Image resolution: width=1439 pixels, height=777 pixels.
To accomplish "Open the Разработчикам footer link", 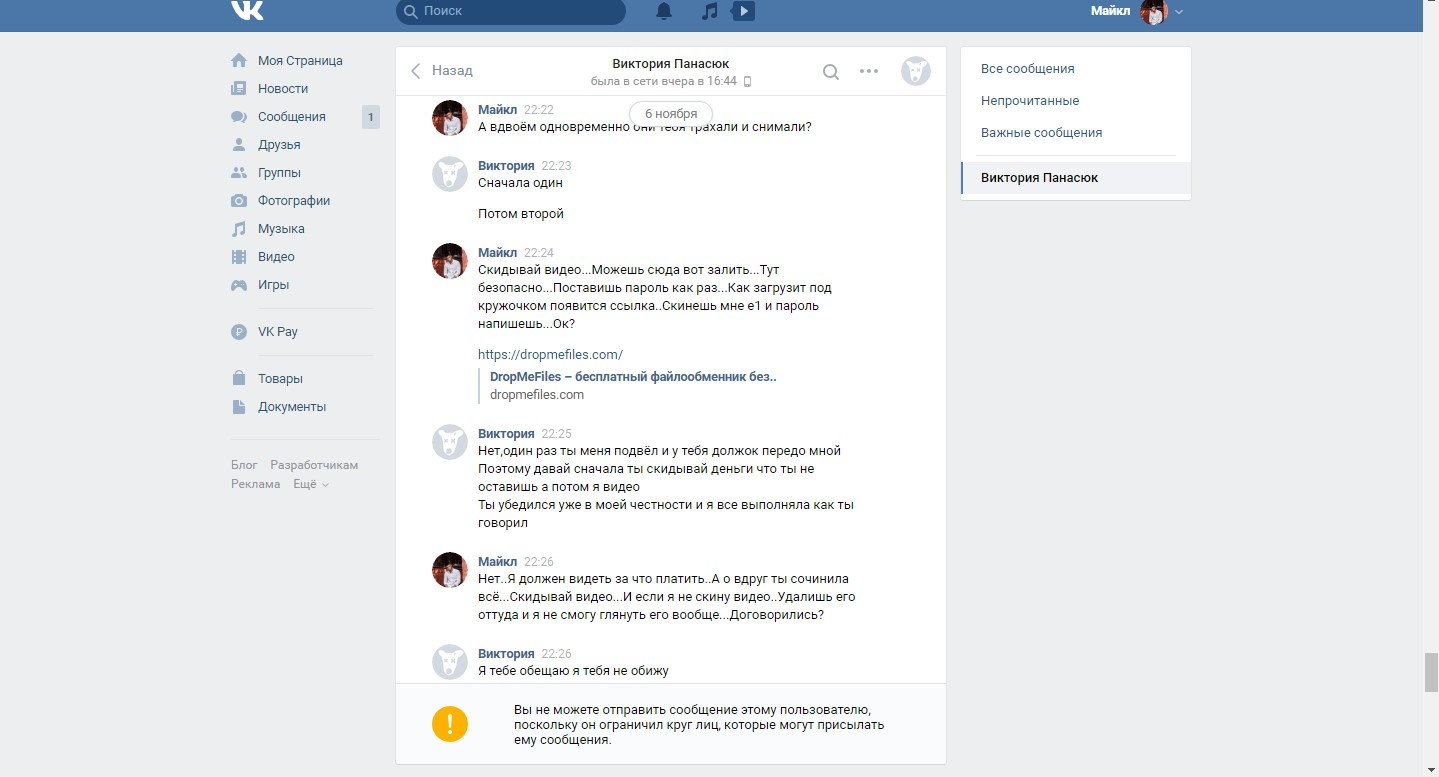I will pos(314,465).
